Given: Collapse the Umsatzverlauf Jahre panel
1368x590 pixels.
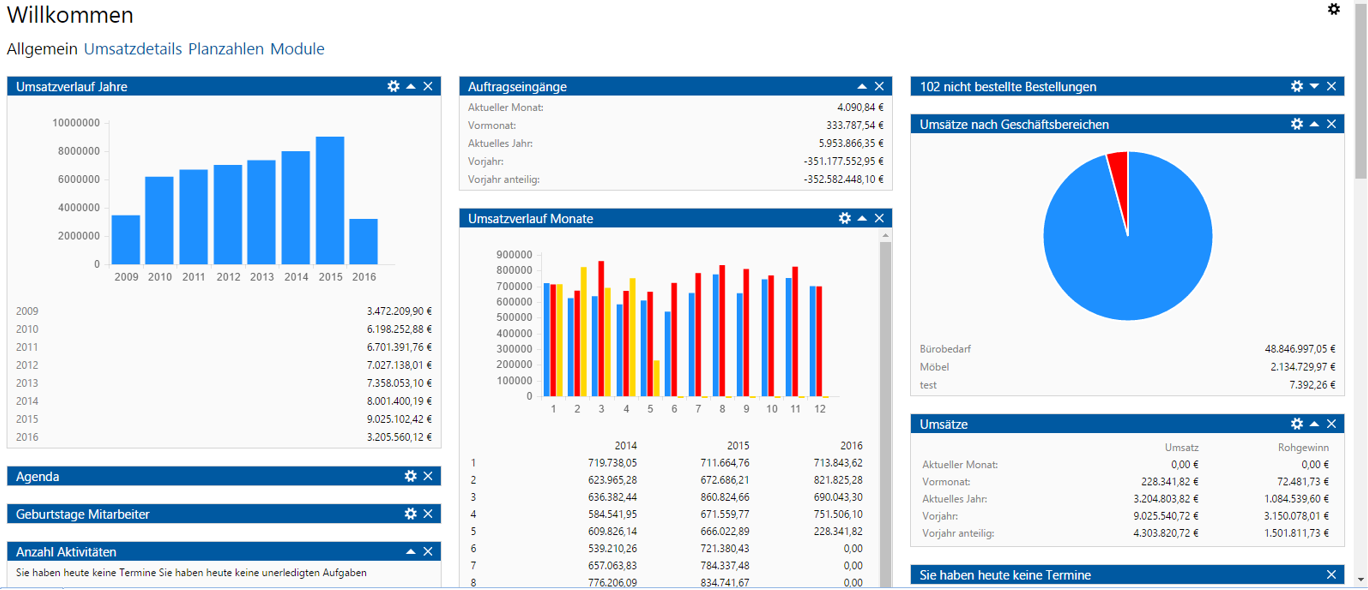Looking at the screenshot, I should [x=411, y=87].
